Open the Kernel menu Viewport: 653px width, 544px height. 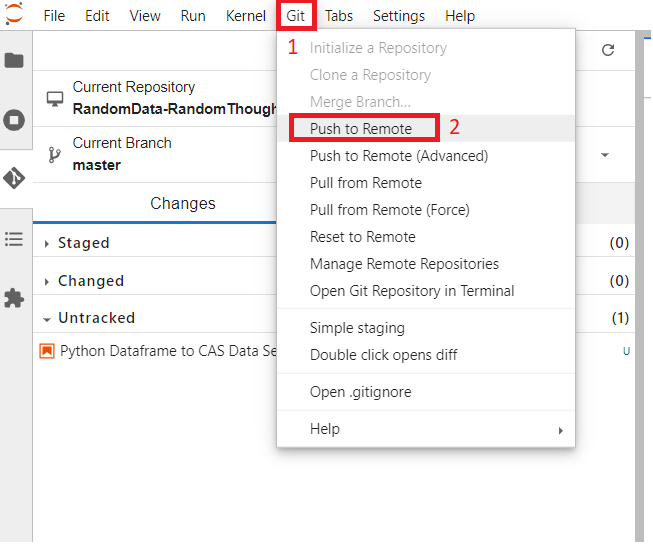pos(246,16)
